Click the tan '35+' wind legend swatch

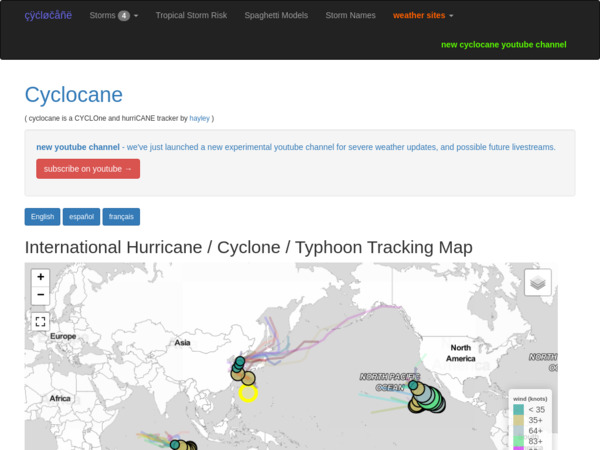(x=518, y=420)
